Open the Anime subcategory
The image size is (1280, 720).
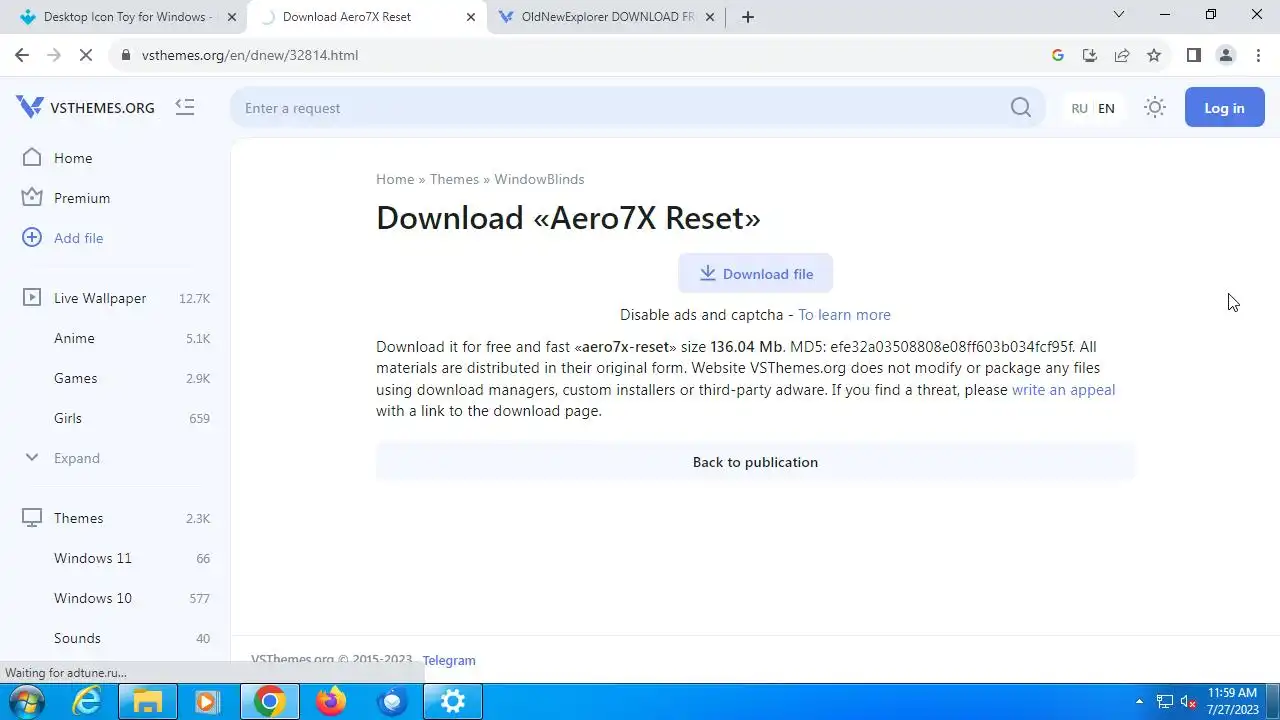74,338
